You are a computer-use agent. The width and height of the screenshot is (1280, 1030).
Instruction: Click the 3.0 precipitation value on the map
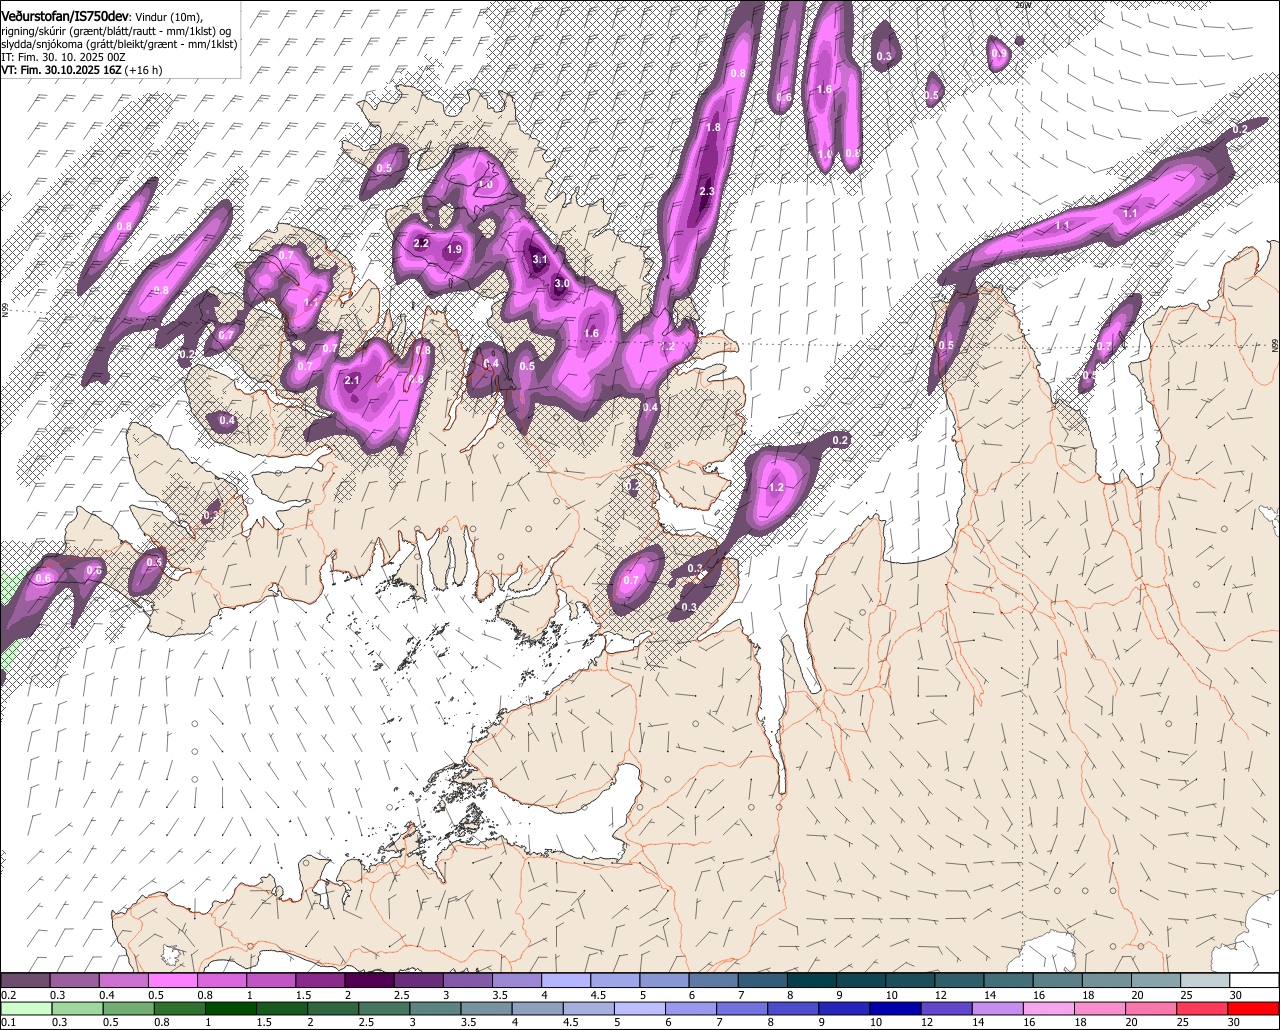pos(562,283)
